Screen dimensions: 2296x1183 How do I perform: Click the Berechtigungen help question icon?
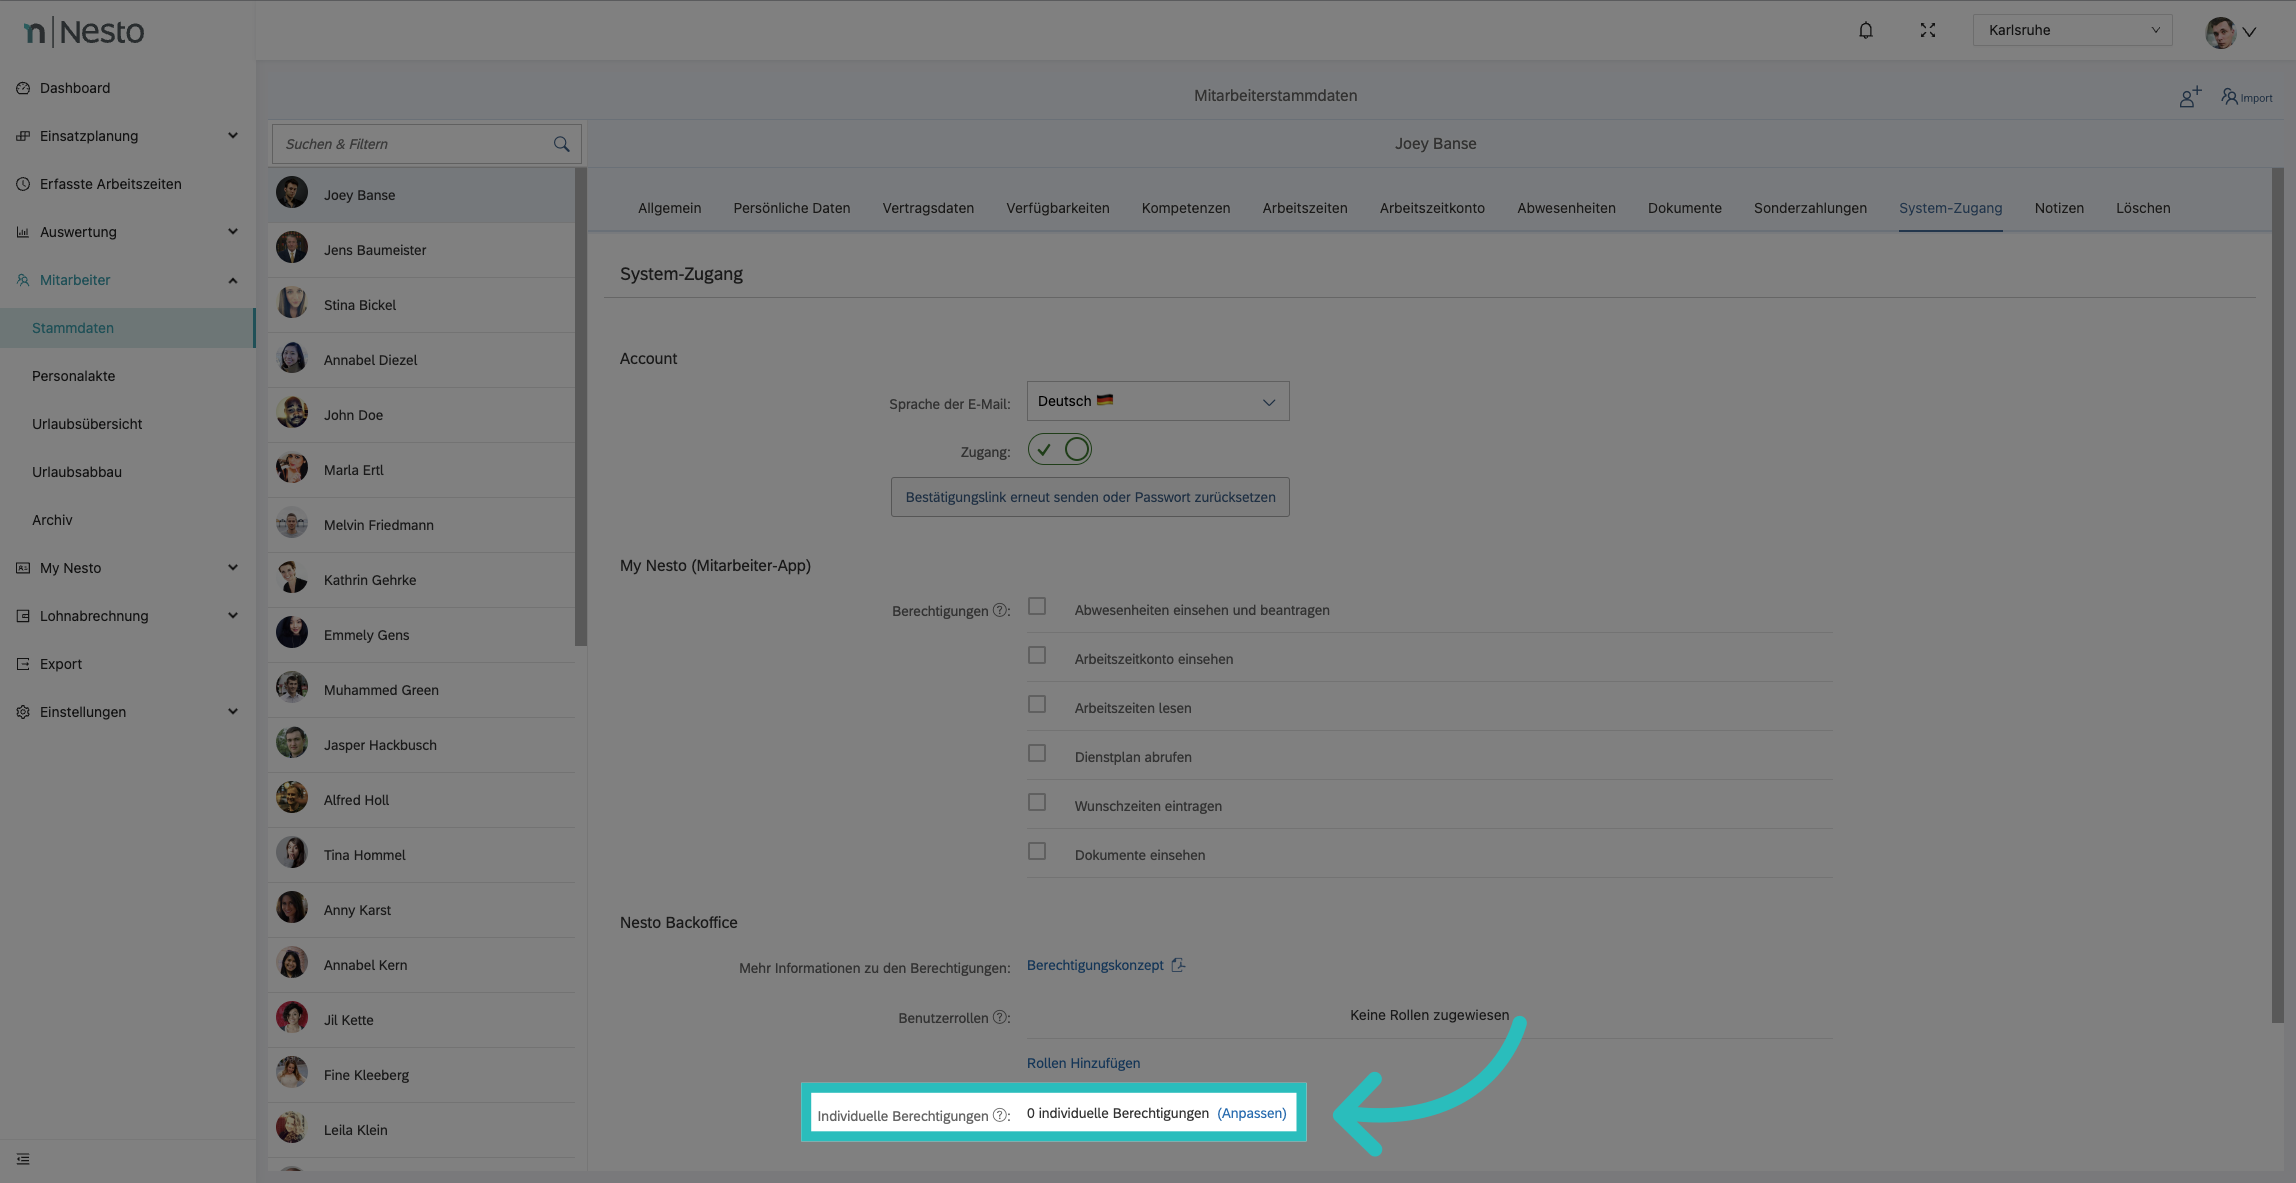[999, 610]
